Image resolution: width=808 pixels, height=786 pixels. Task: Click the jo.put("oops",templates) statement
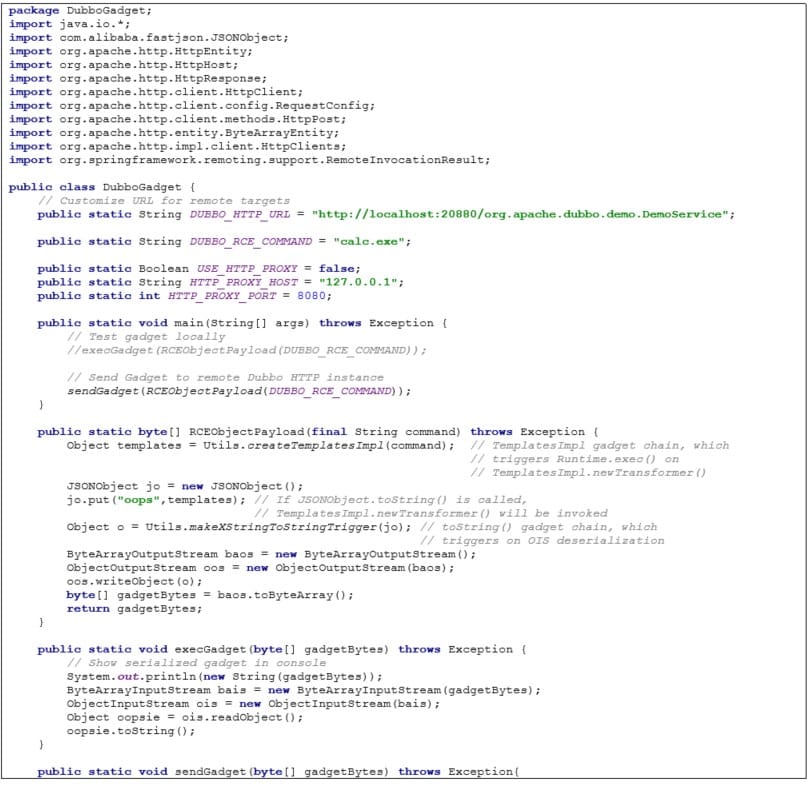point(156,500)
